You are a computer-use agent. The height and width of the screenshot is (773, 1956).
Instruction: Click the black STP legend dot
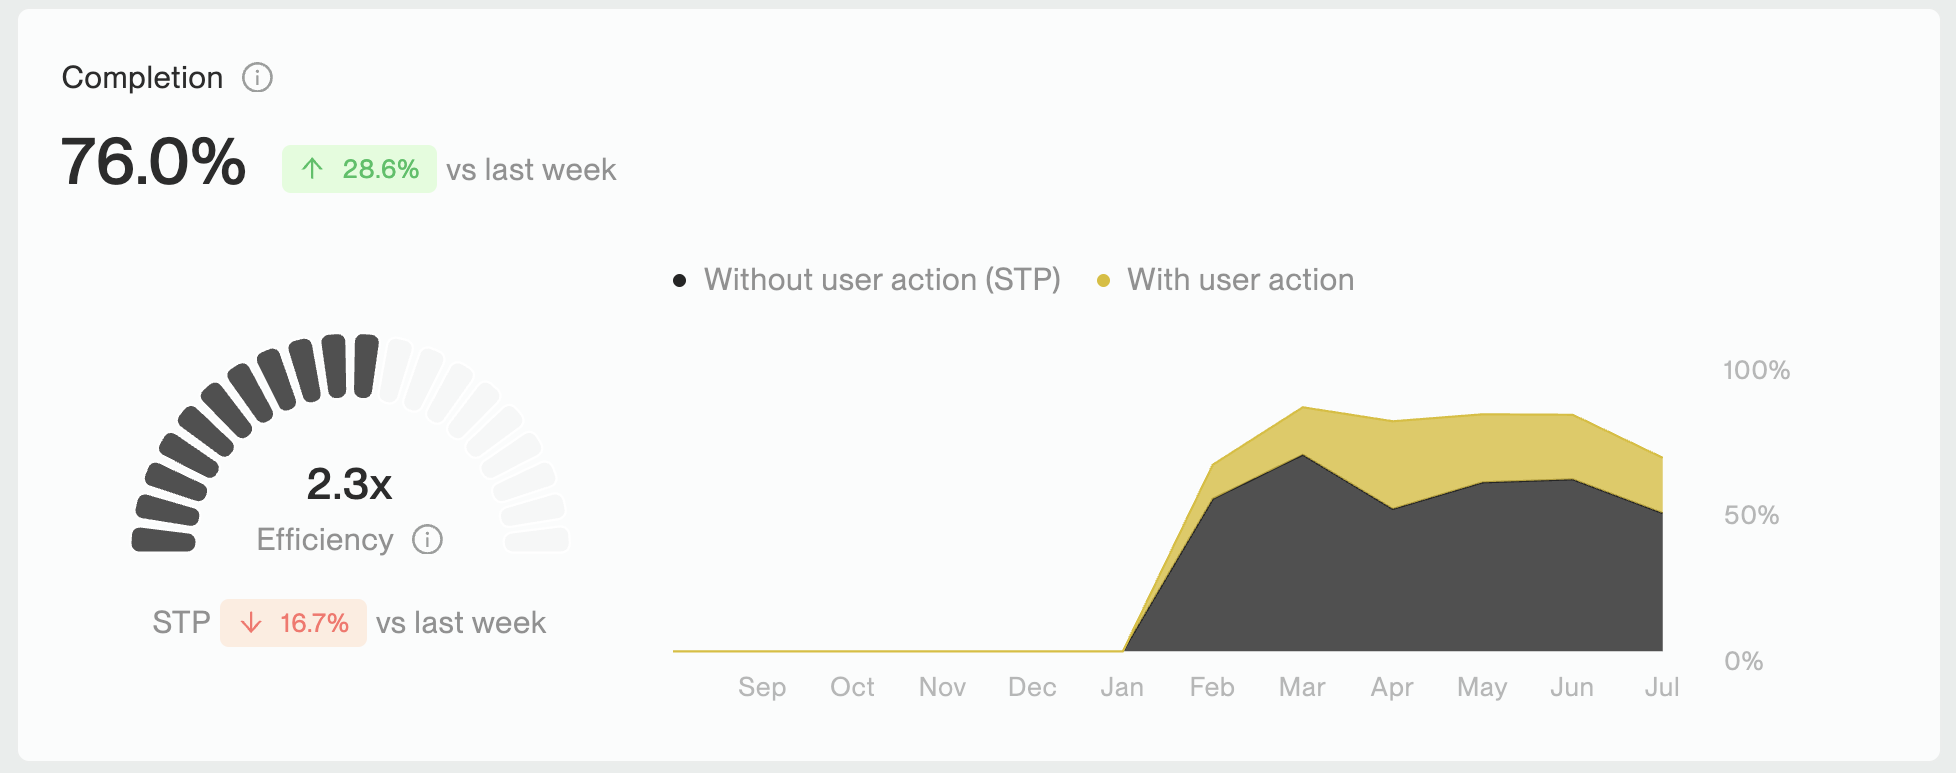[680, 281]
